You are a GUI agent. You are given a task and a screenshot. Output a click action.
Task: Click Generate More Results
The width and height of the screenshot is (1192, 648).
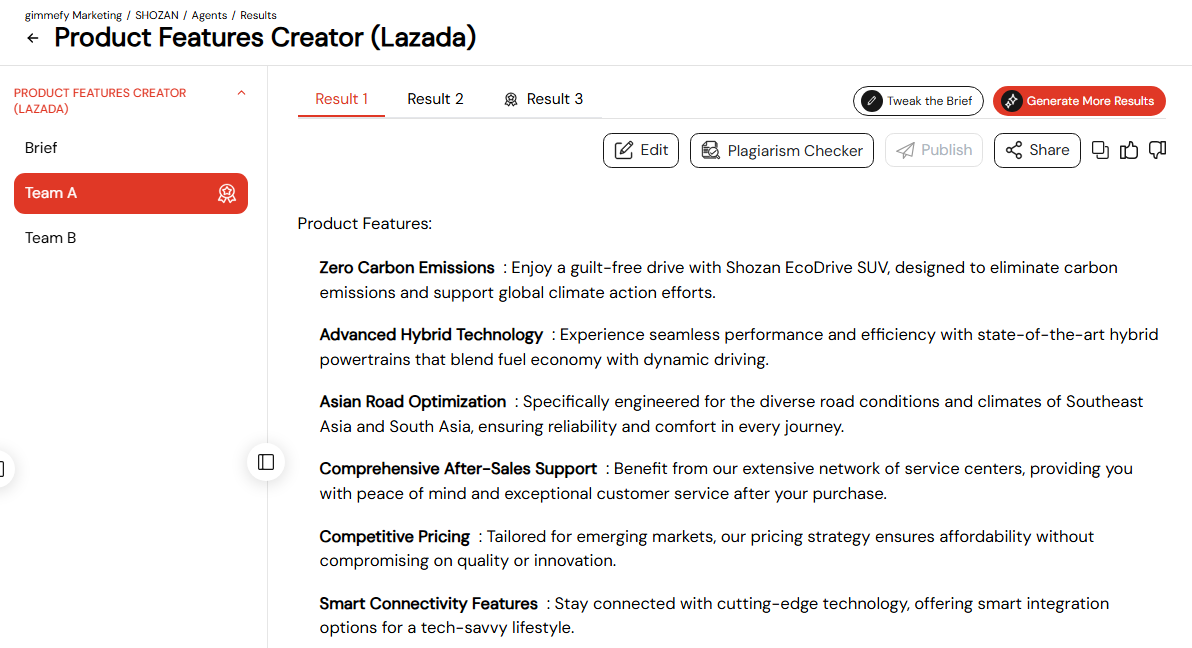coord(1079,101)
